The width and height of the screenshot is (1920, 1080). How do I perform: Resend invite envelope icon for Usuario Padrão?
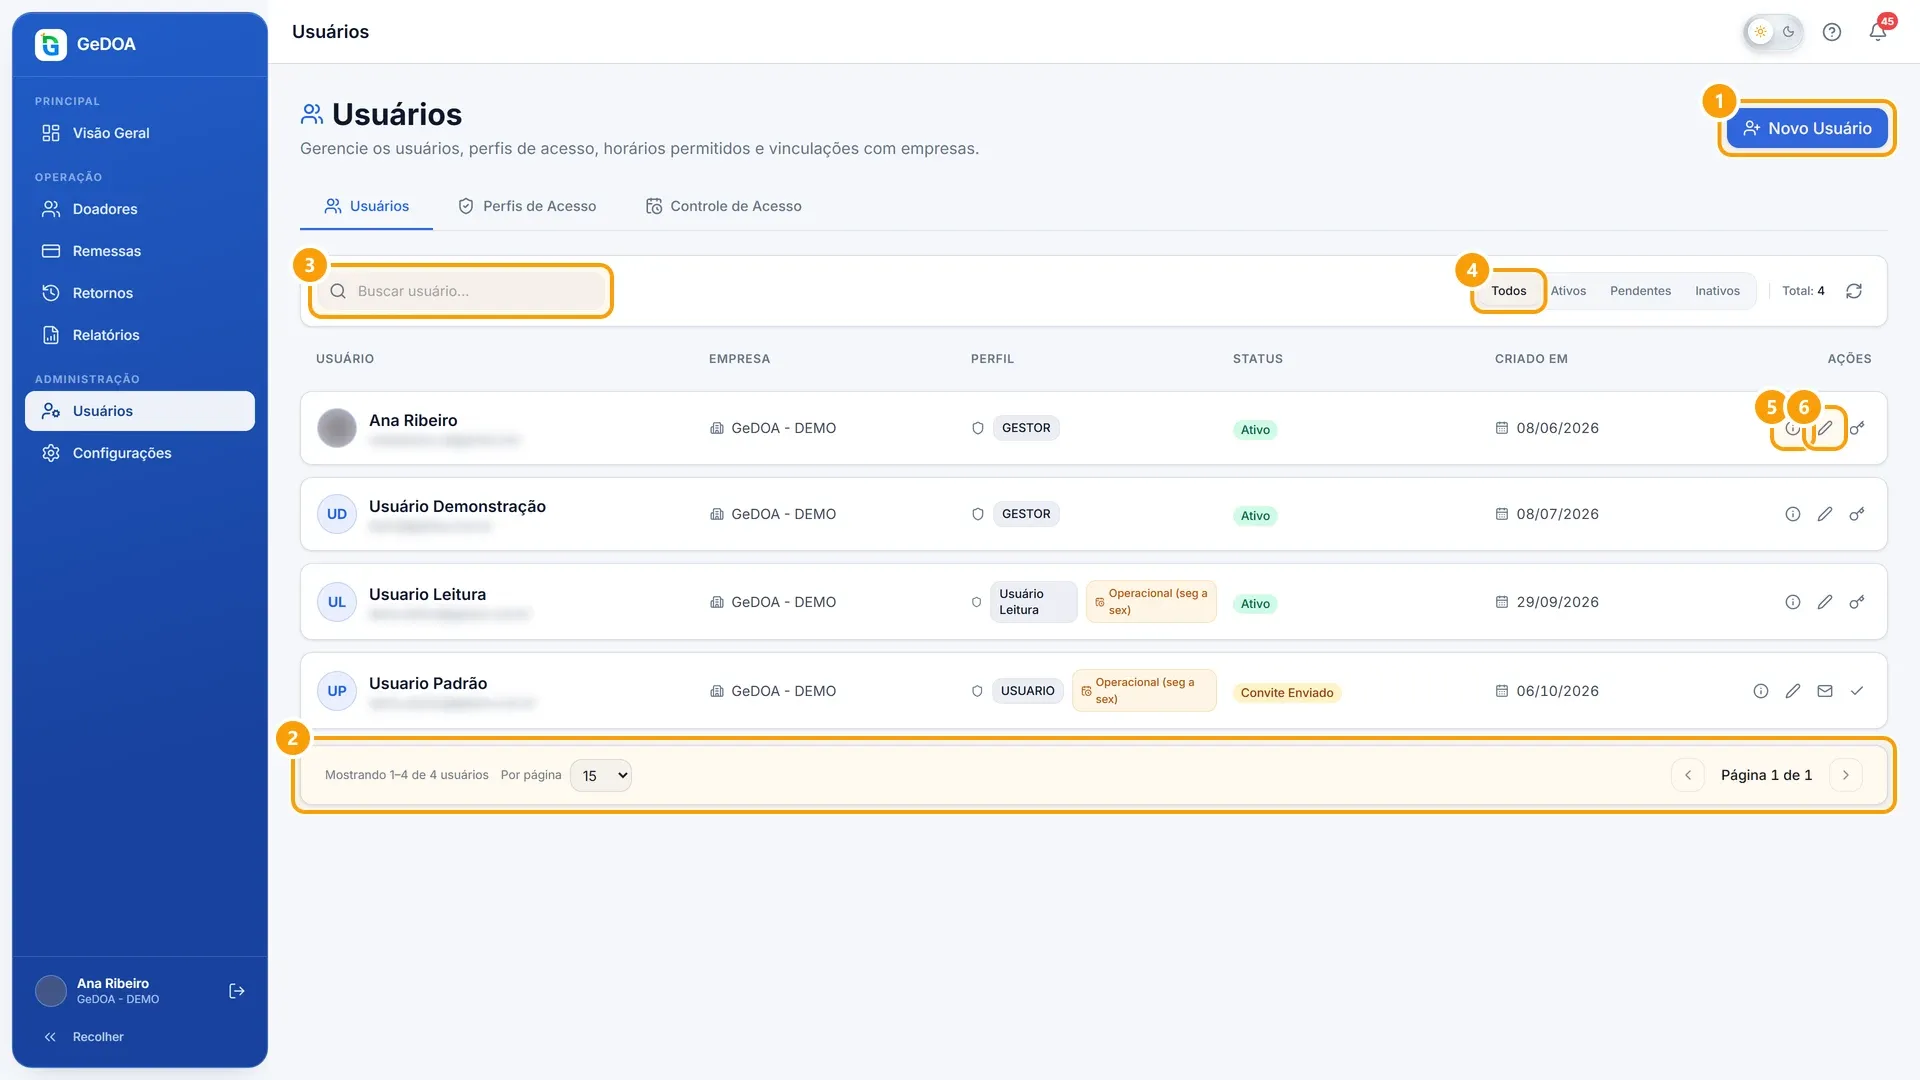[1824, 691]
